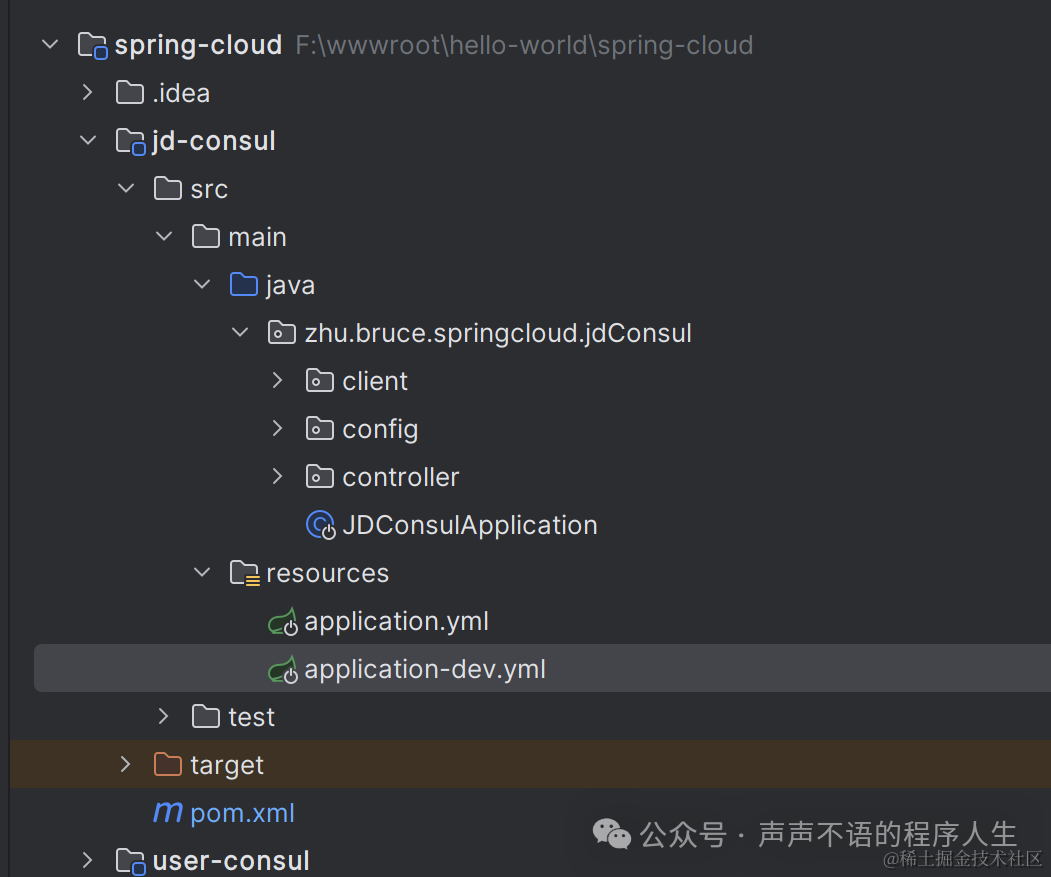
Task: Click the Spring leaf icon beside application.yml
Action: [283, 620]
